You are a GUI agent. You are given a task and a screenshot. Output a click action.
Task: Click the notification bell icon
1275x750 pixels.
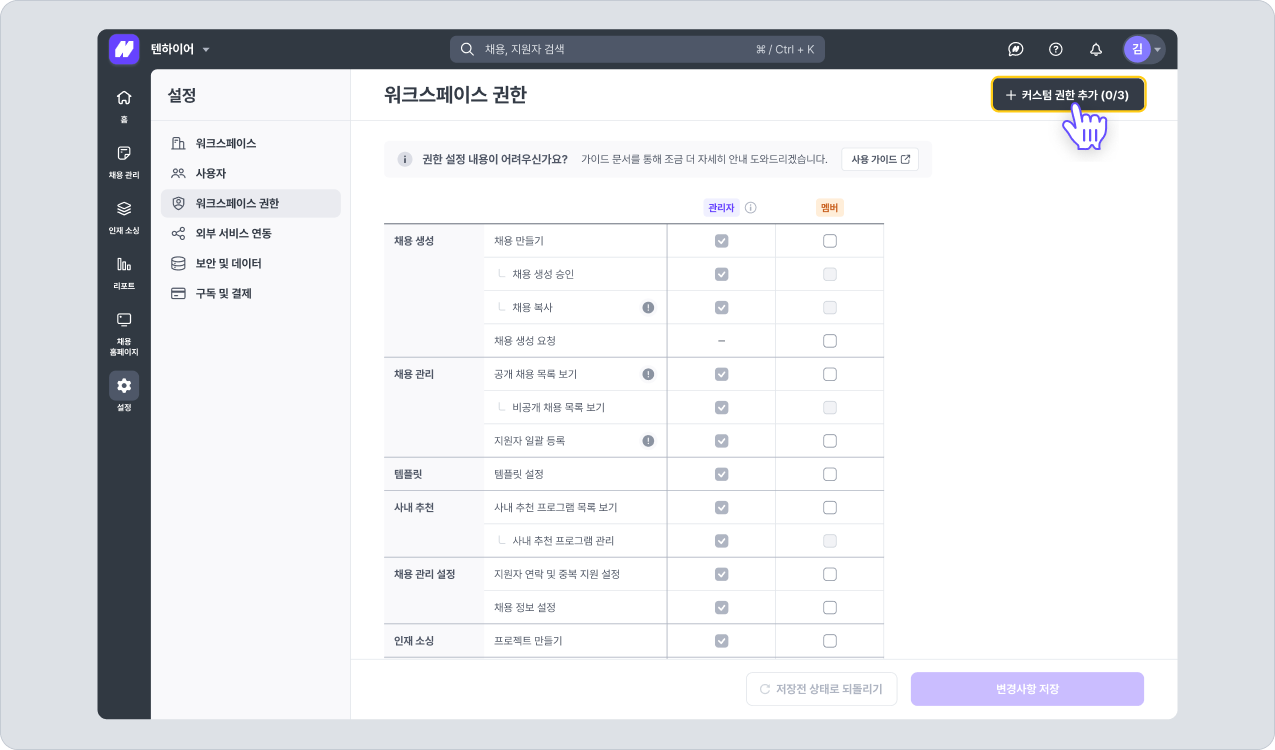pos(1096,49)
